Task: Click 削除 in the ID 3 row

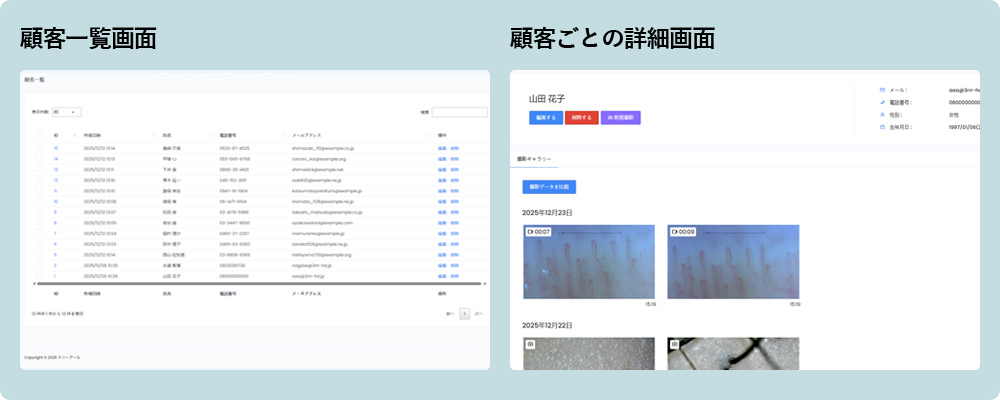Action: 454,265
